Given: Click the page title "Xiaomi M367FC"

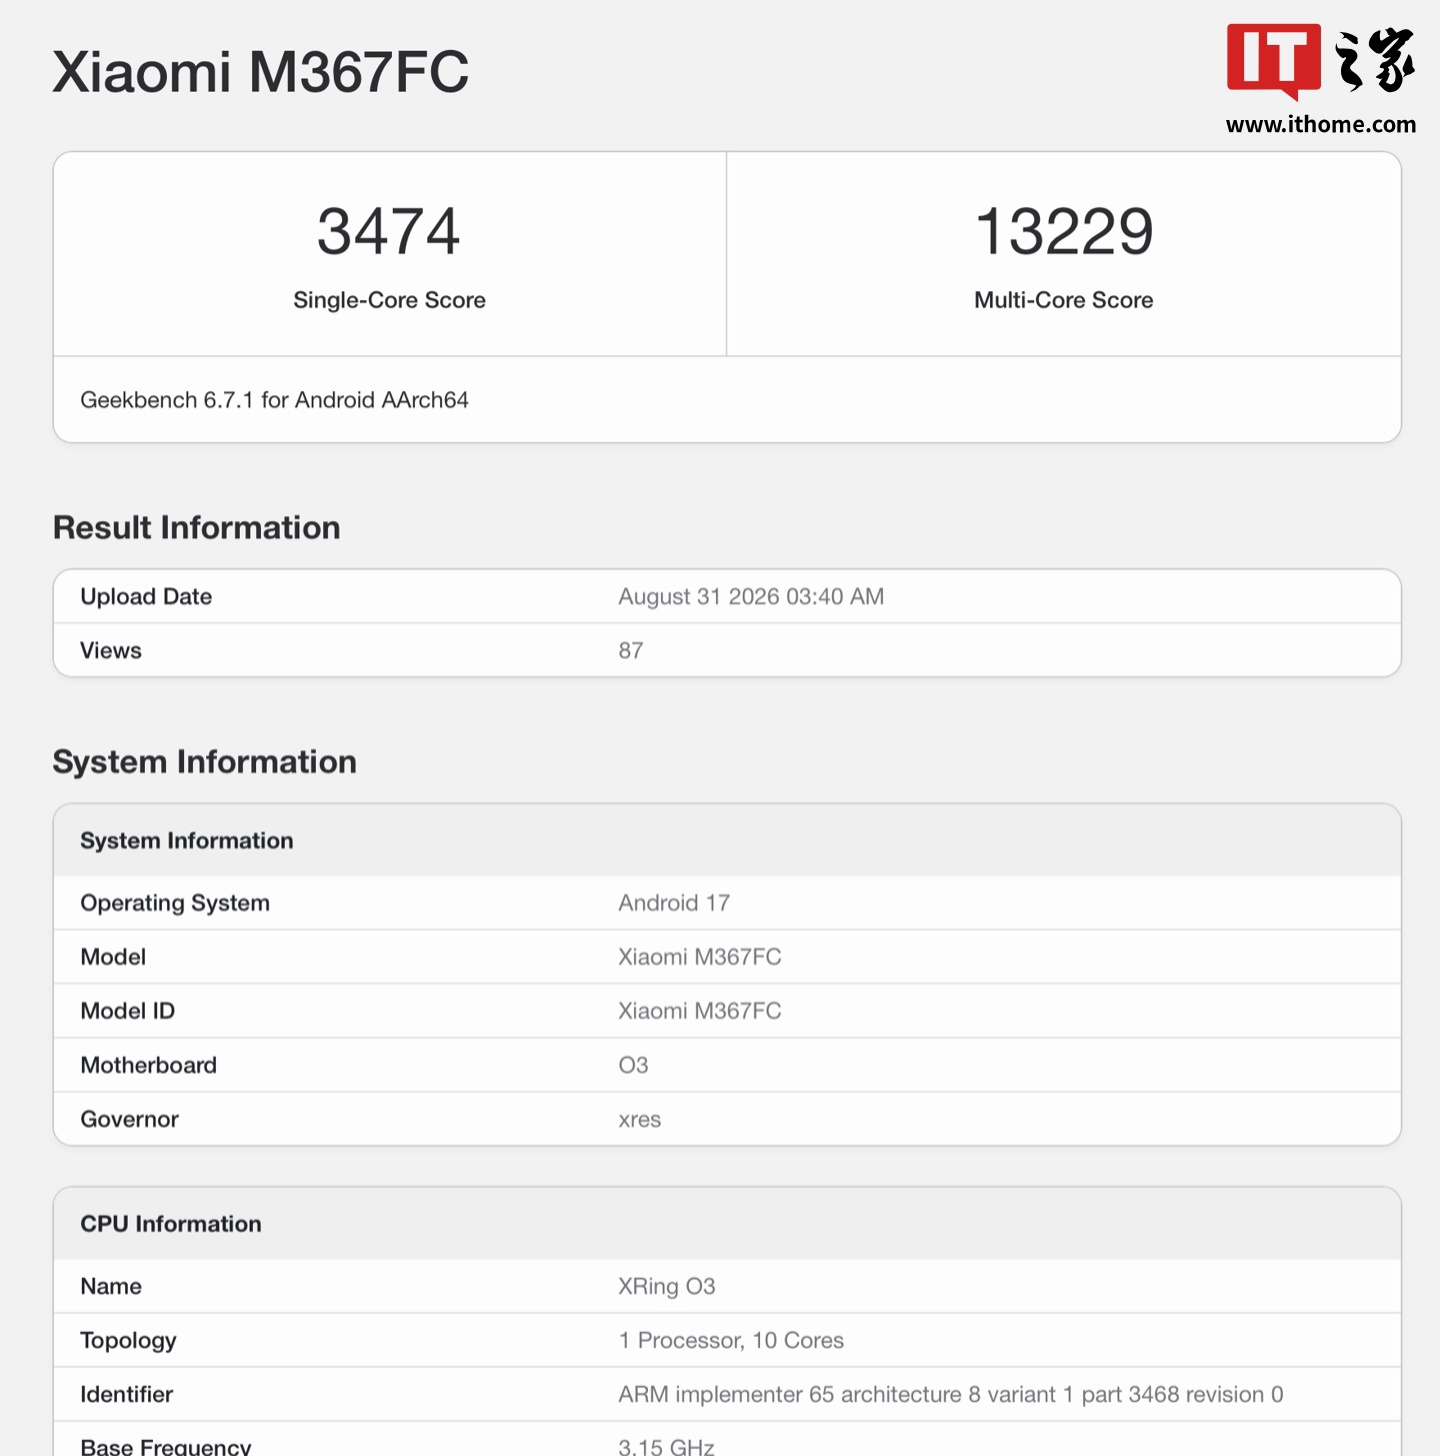Looking at the screenshot, I should [x=260, y=72].
